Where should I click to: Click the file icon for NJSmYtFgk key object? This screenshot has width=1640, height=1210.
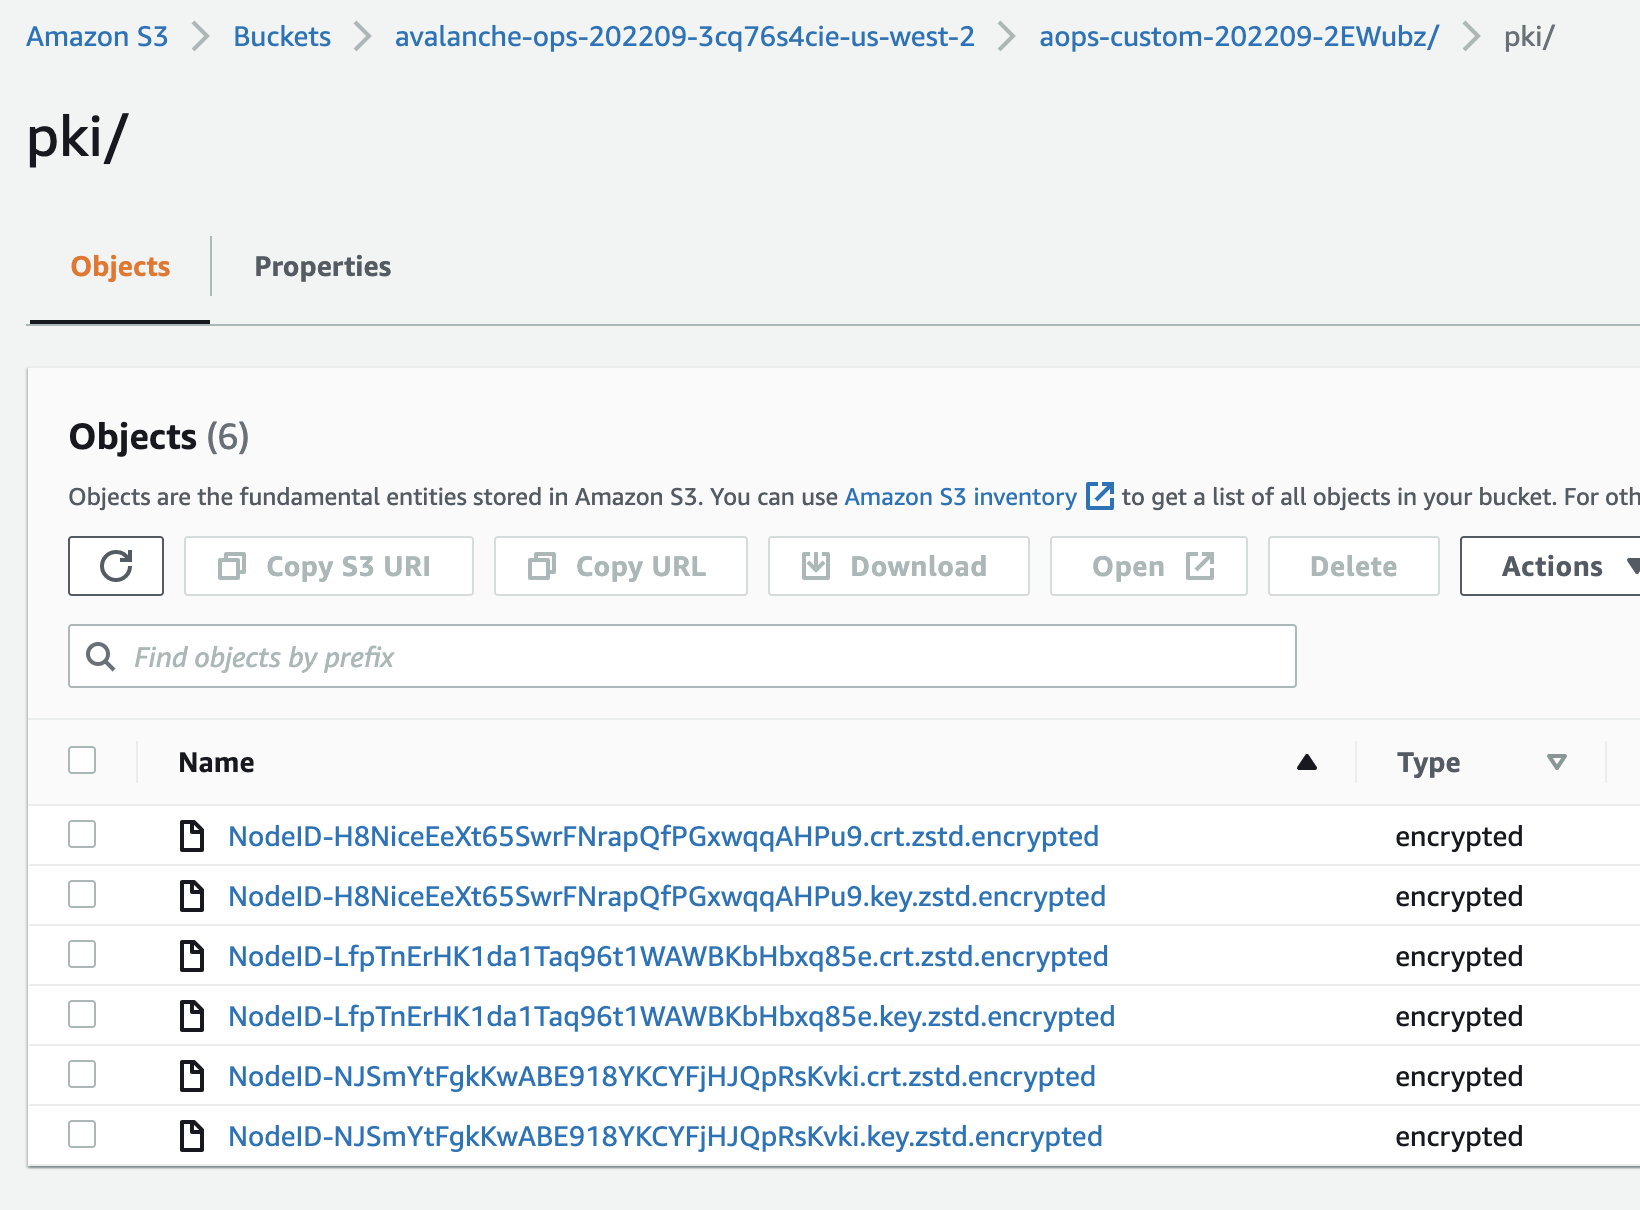point(191,1136)
